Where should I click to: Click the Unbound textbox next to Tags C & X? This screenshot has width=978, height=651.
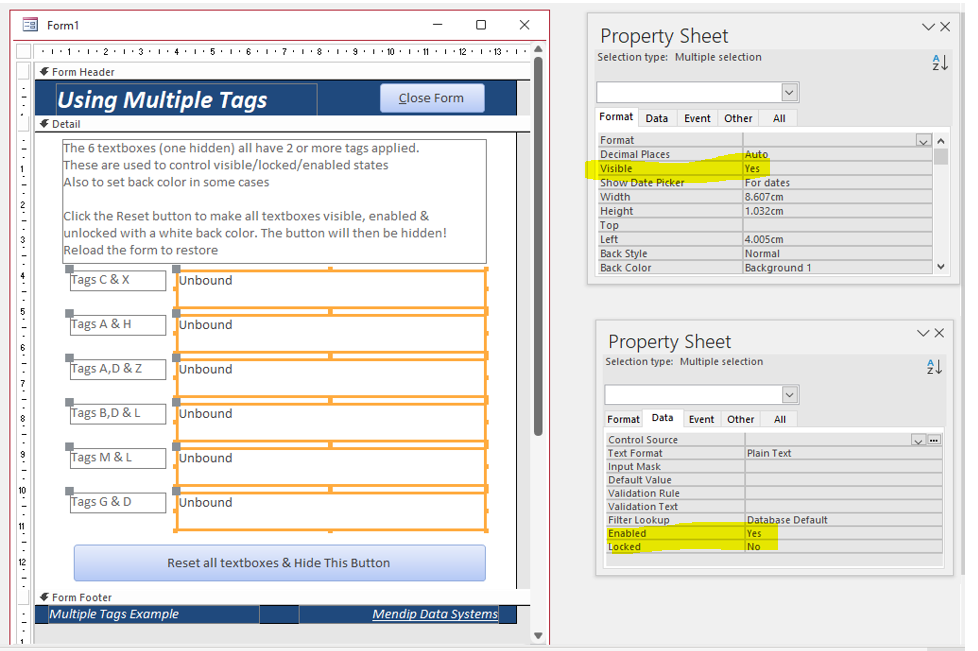(331, 289)
